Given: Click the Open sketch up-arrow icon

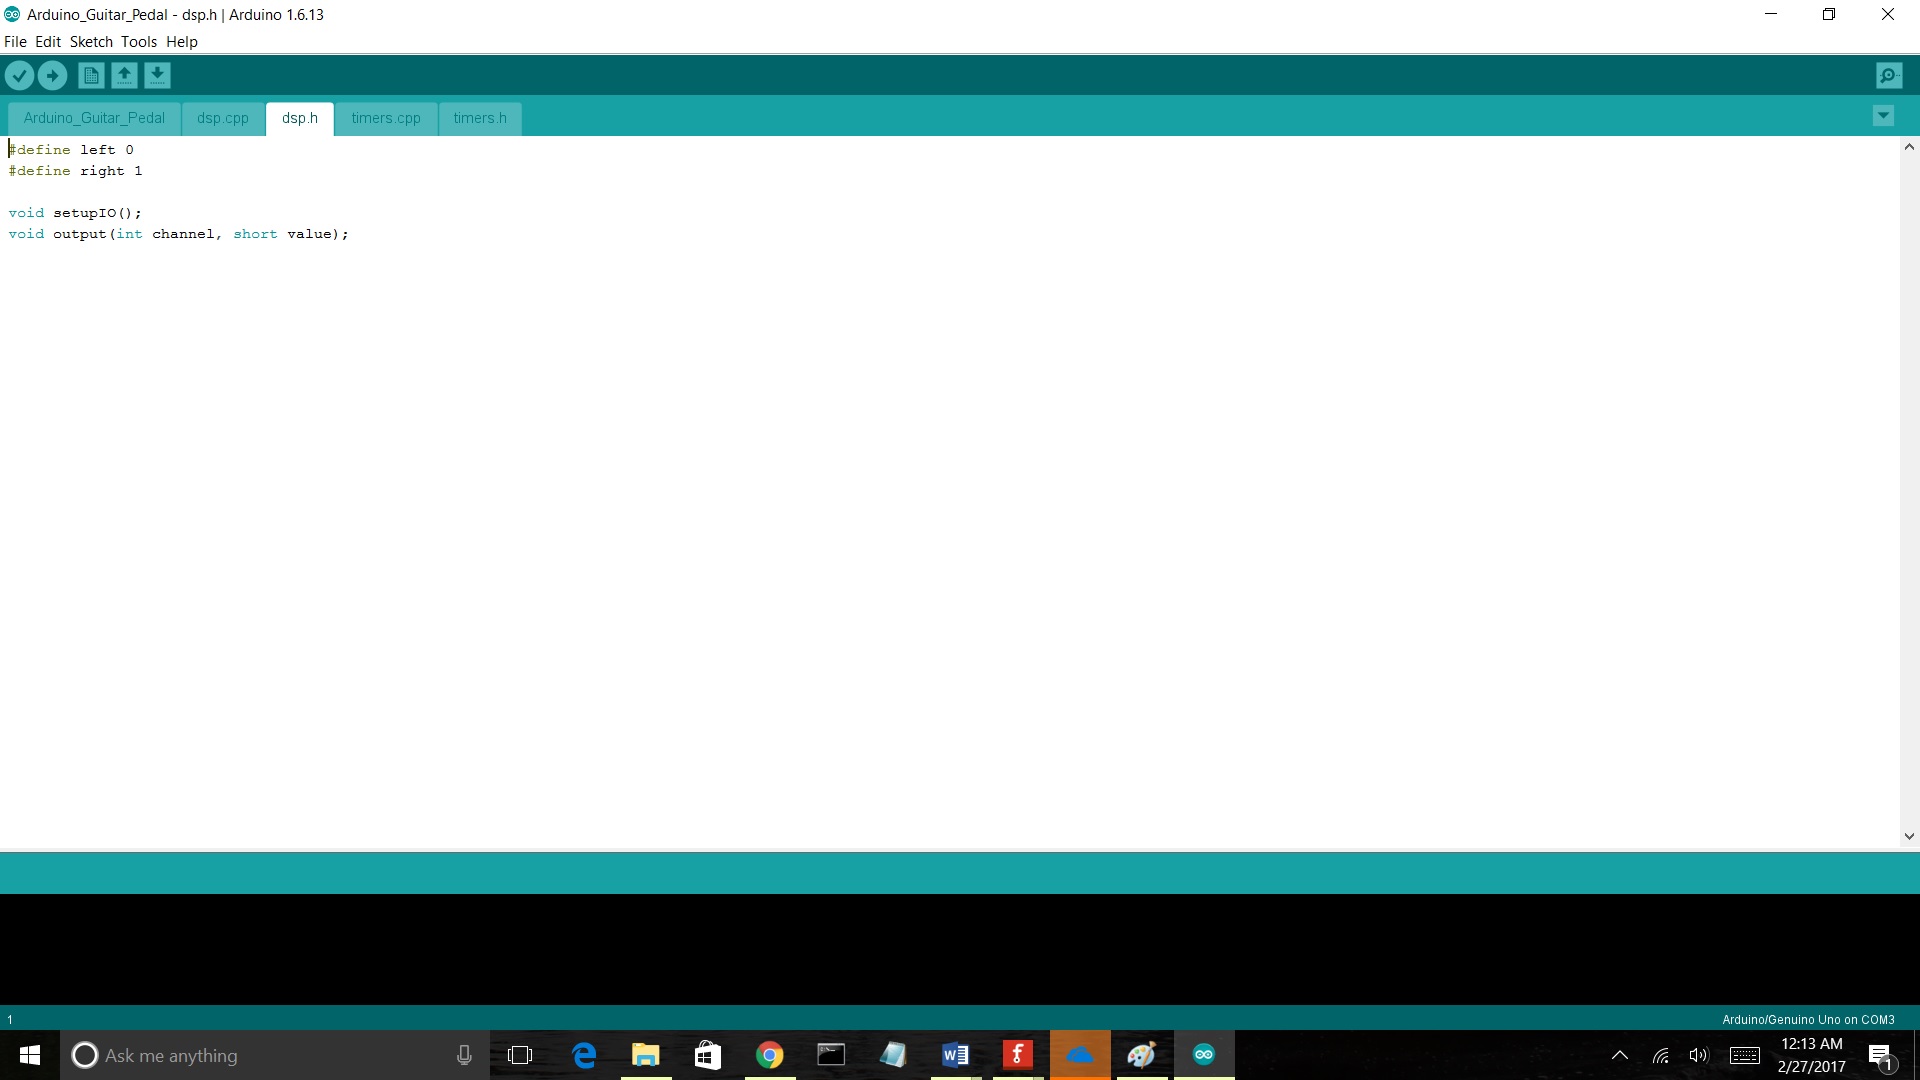Looking at the screenshot, I should click(x=124, y=75).
